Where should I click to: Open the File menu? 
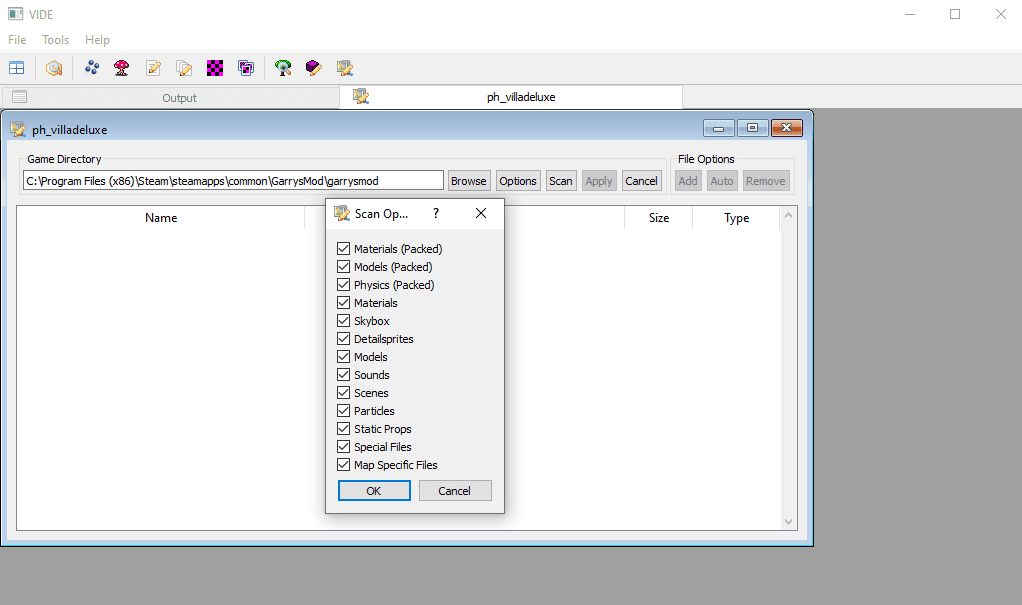click(x=17, y=40)
